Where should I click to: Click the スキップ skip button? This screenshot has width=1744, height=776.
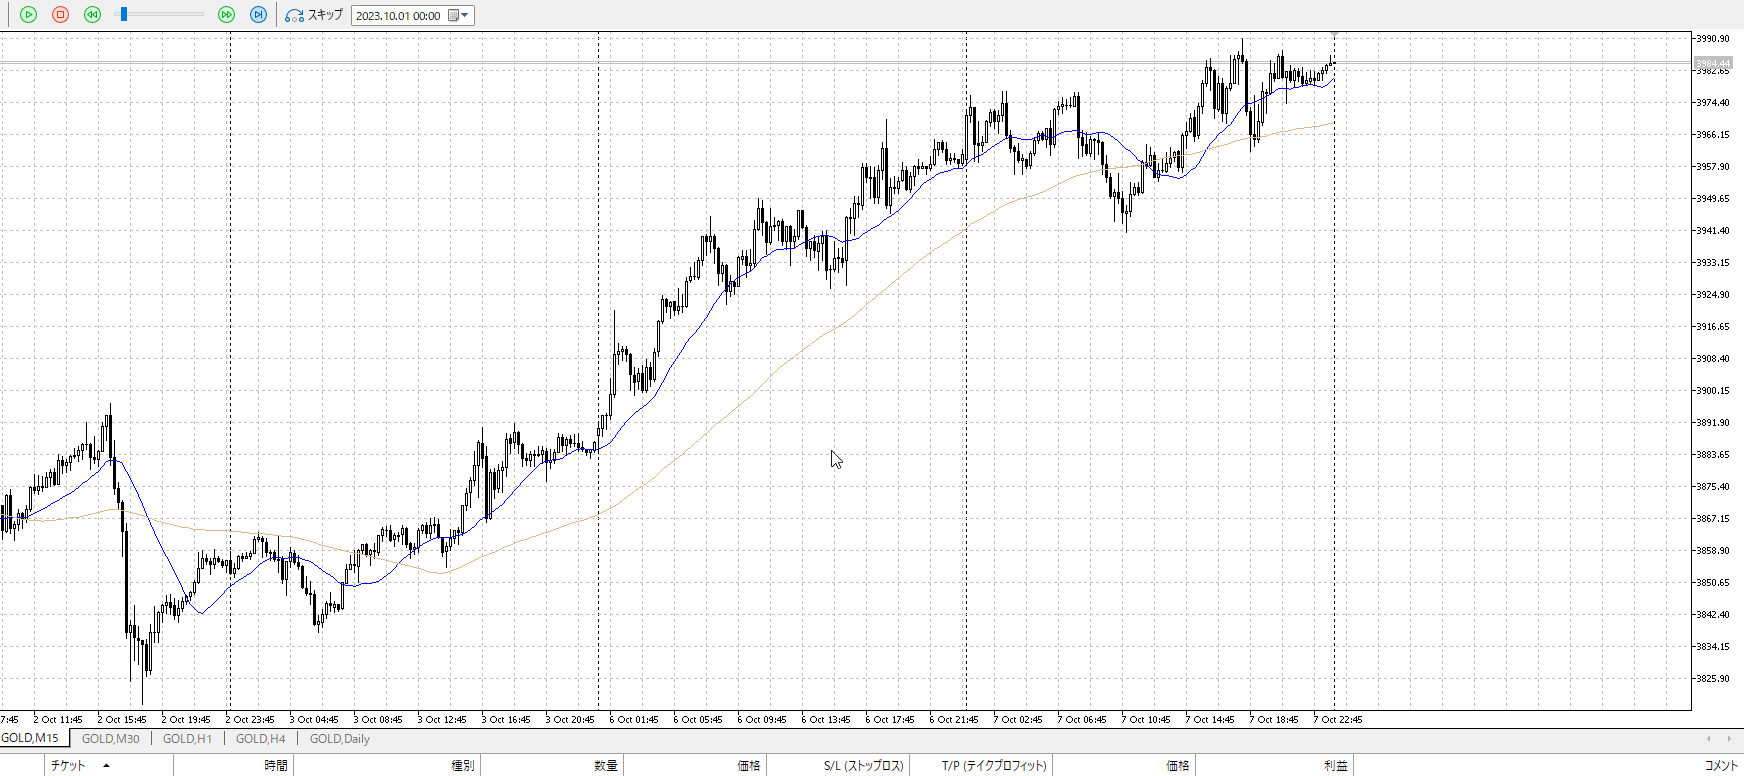coord(314,15)
